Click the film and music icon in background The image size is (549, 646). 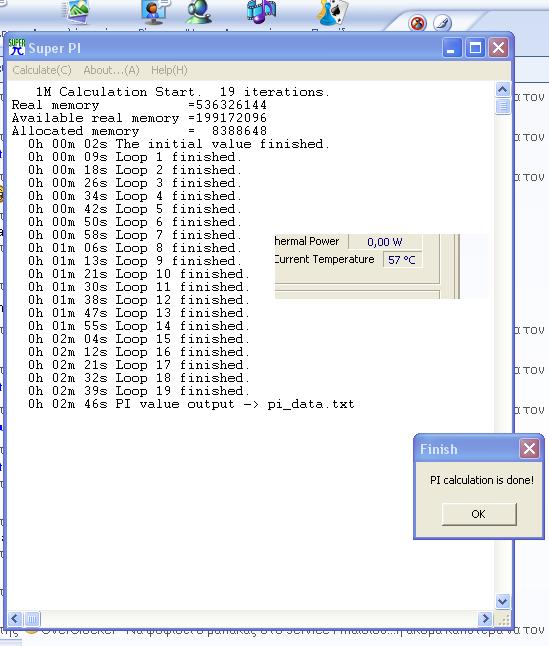[x=260, y=12]
